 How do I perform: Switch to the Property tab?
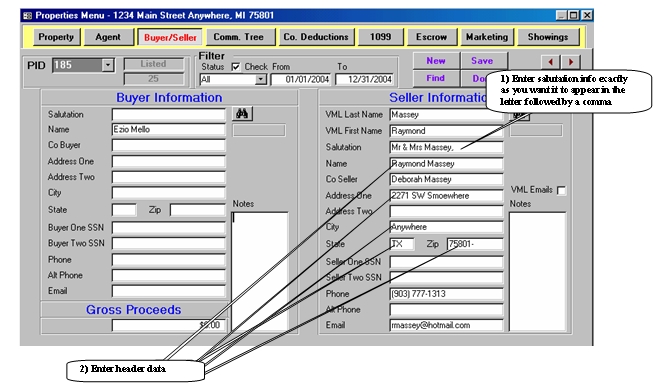coord(56,37)
